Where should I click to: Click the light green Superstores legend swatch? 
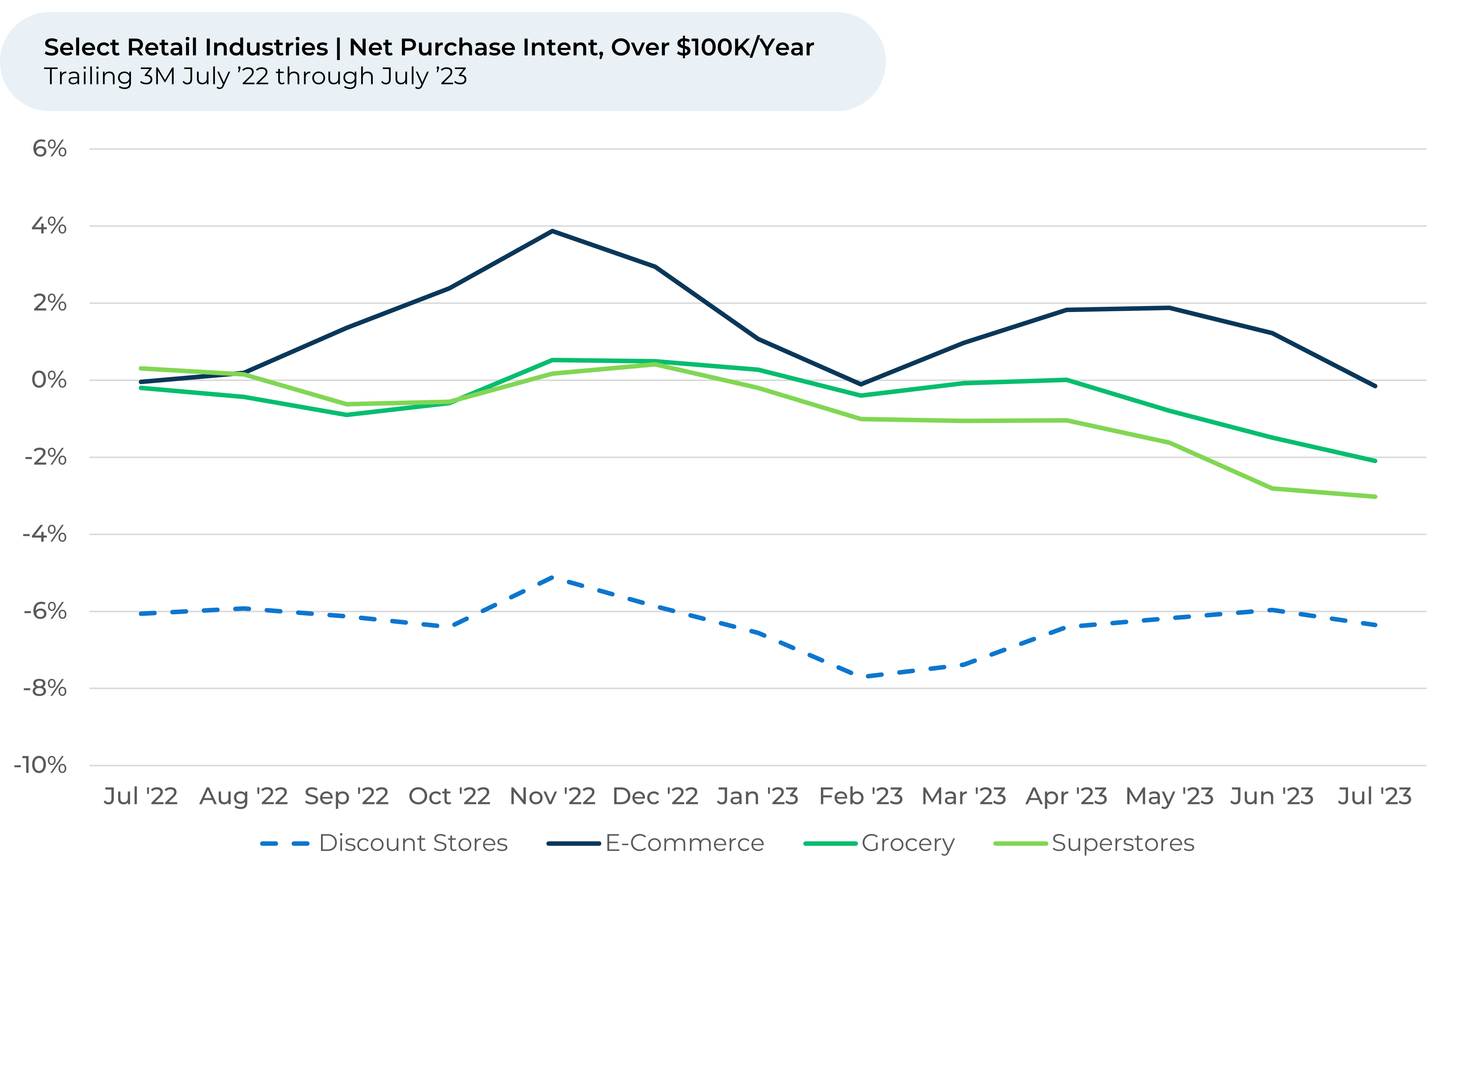[x=1020, y=844]
